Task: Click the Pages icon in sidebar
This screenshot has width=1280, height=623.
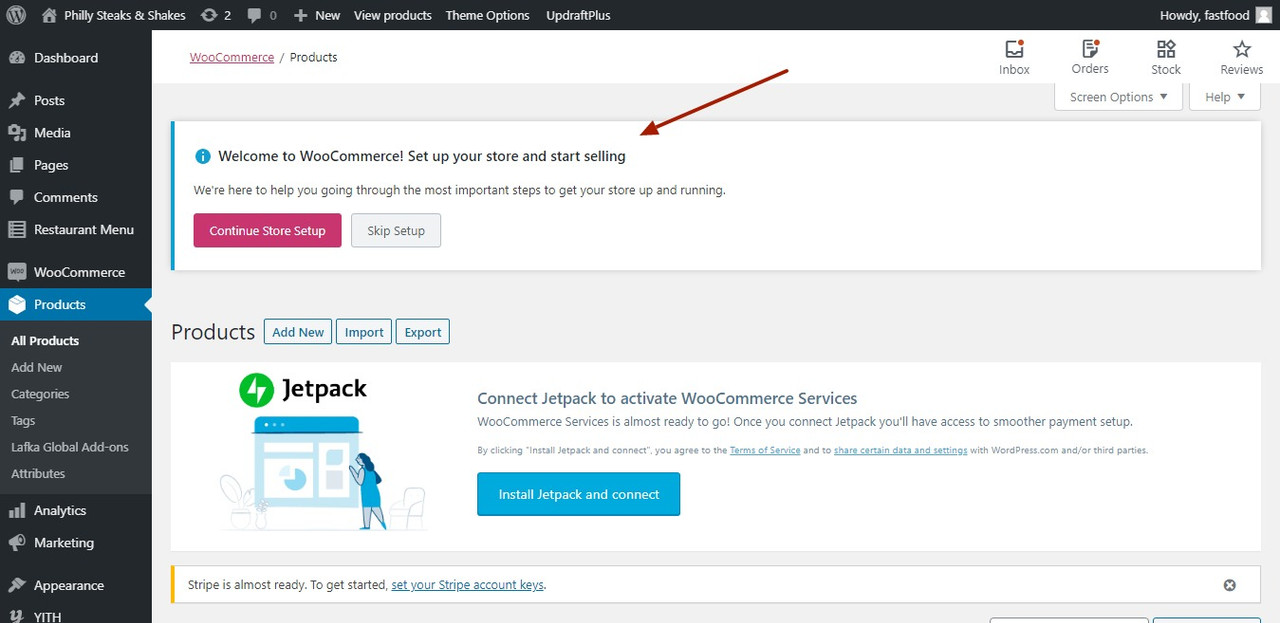Action: click(17, 165)
